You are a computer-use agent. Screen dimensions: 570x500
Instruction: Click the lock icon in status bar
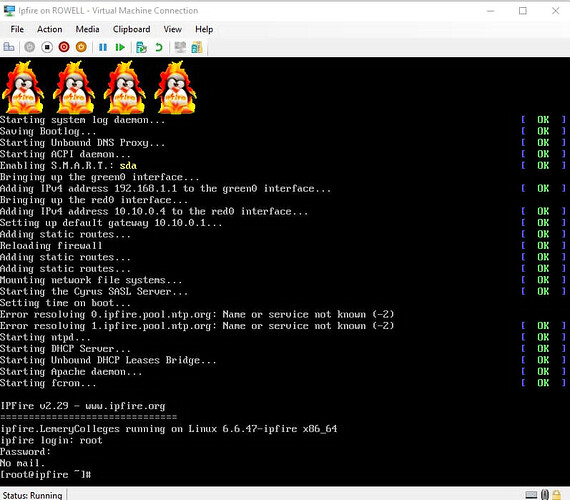[x=556, y=495]
